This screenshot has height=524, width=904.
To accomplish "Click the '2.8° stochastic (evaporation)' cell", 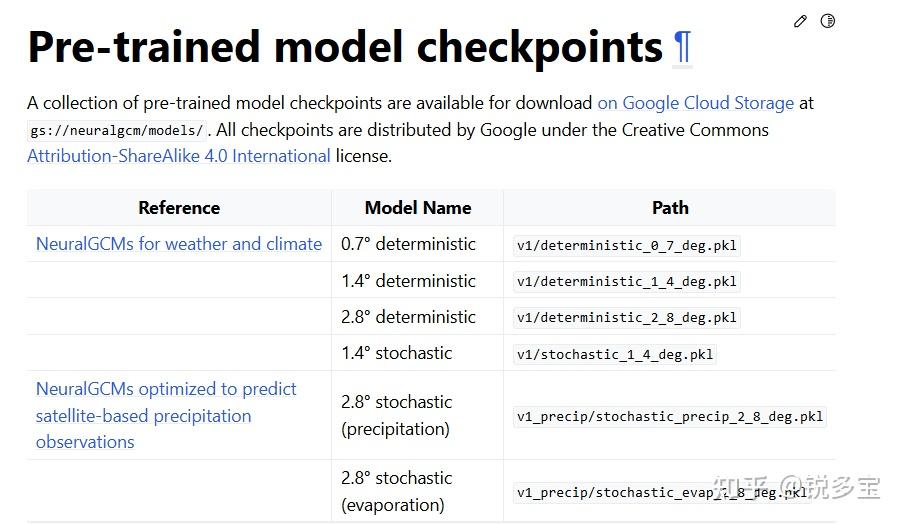I will click(396, 491).
